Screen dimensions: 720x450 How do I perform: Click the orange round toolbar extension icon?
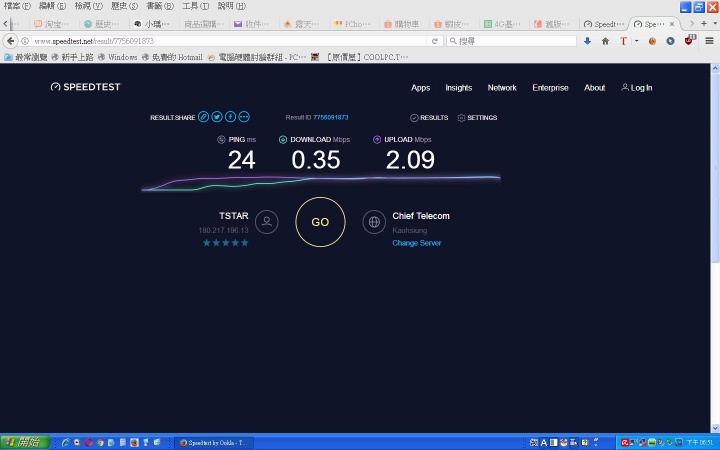point(652,41)
